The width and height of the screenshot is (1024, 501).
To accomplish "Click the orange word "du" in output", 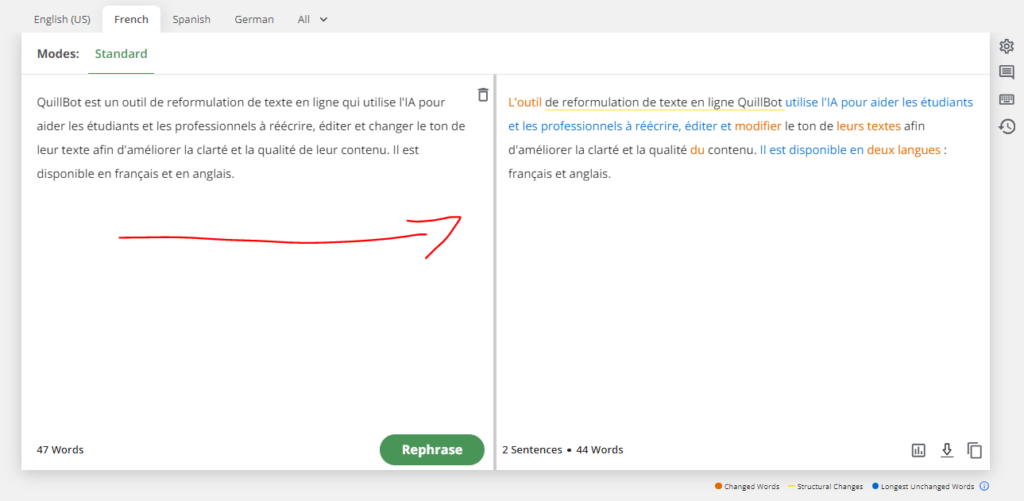I will 697,150.
